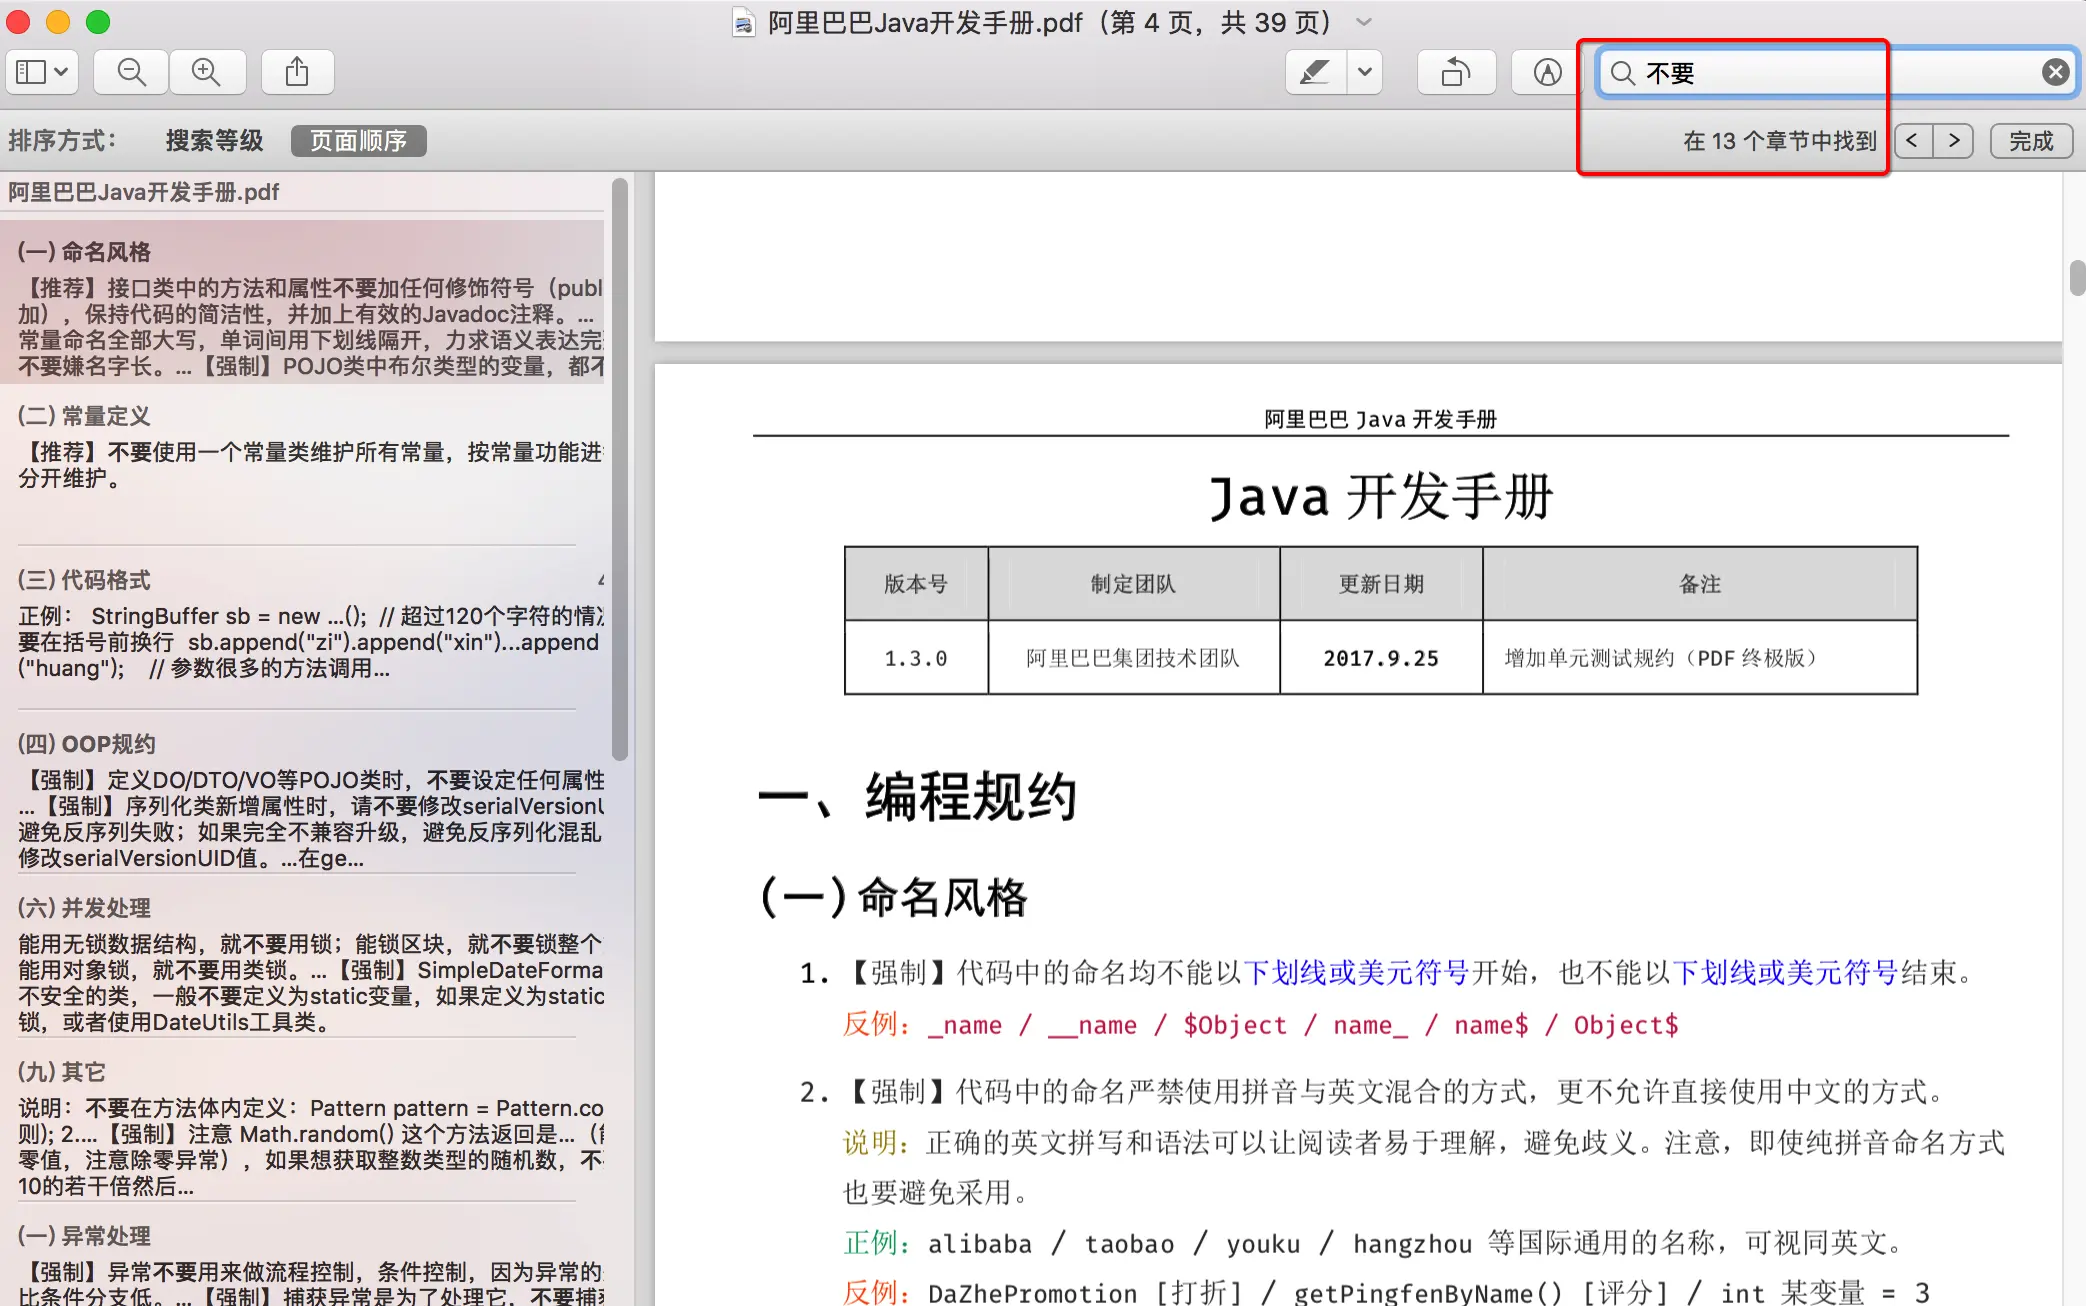Click the document file icon in title bar
2086x1306 pixels.
pos(743,22)
